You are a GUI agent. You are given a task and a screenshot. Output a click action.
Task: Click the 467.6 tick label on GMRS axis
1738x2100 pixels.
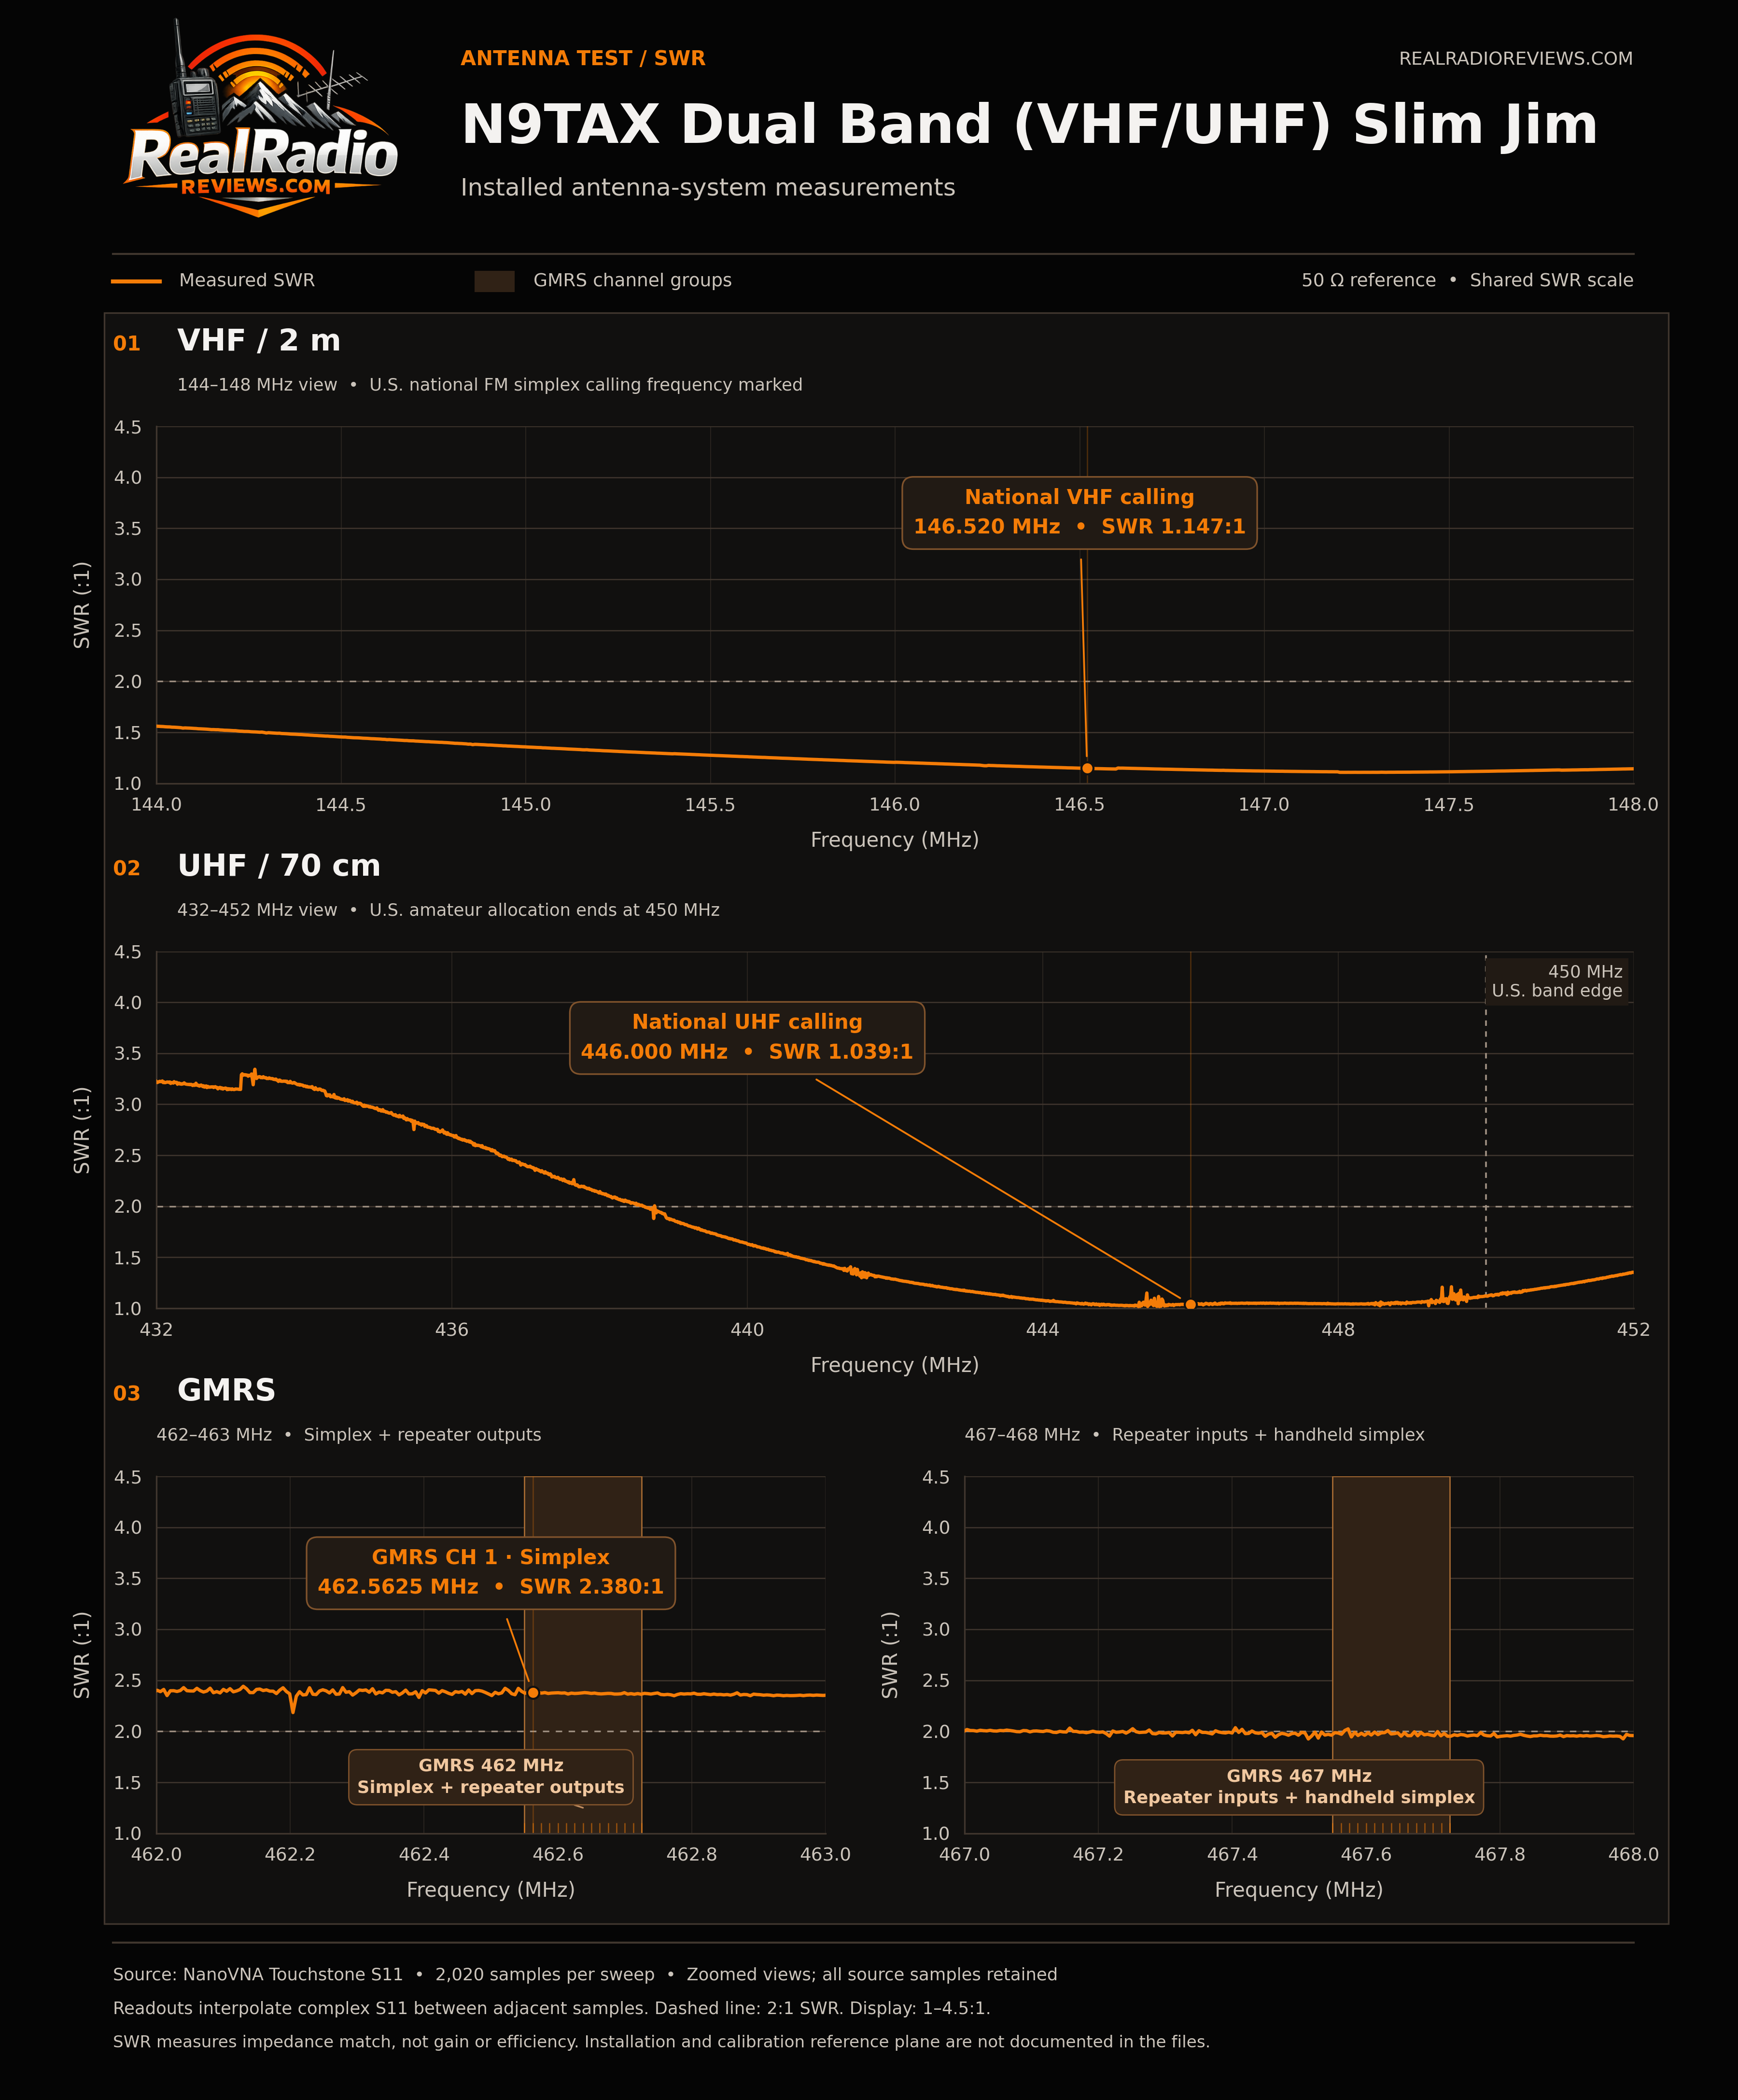tap(1365, 1855)
